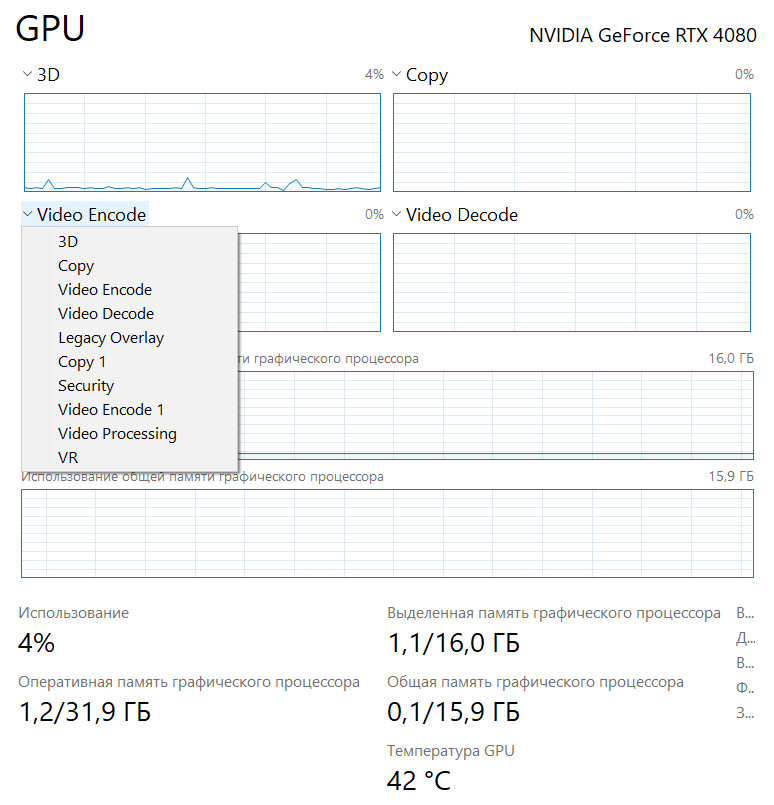Open the 3D graph engine dropdown
774x805 pixels.
(x=41, y=75)
